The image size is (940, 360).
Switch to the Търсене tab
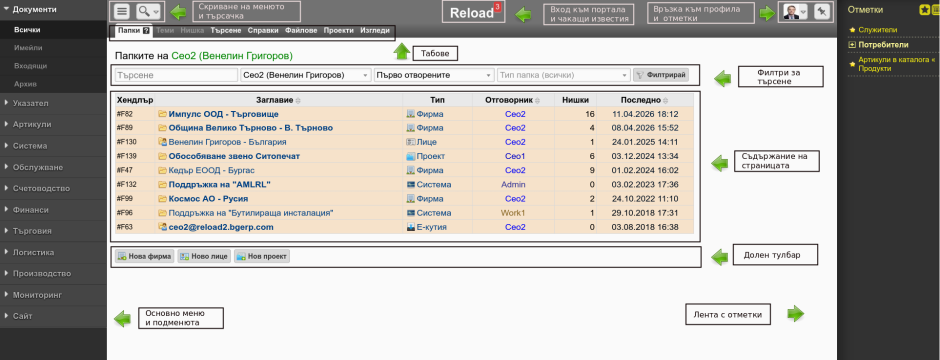click(226, 30)
